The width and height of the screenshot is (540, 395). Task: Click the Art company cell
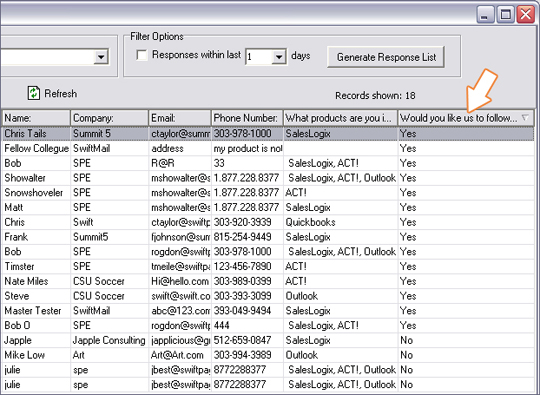pyautogui.click(x=110, y=355)
